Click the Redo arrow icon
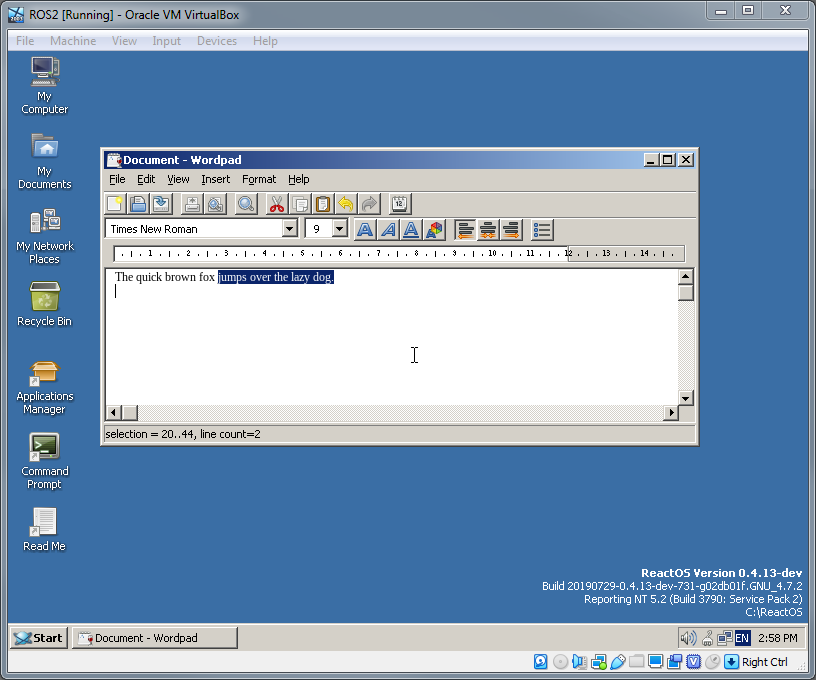816x680 pixels. tap(369, 204)
